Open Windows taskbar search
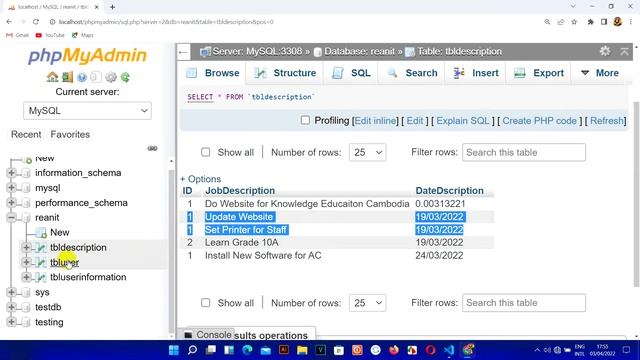Screen dimensions: 640x360 click(192, 350)
